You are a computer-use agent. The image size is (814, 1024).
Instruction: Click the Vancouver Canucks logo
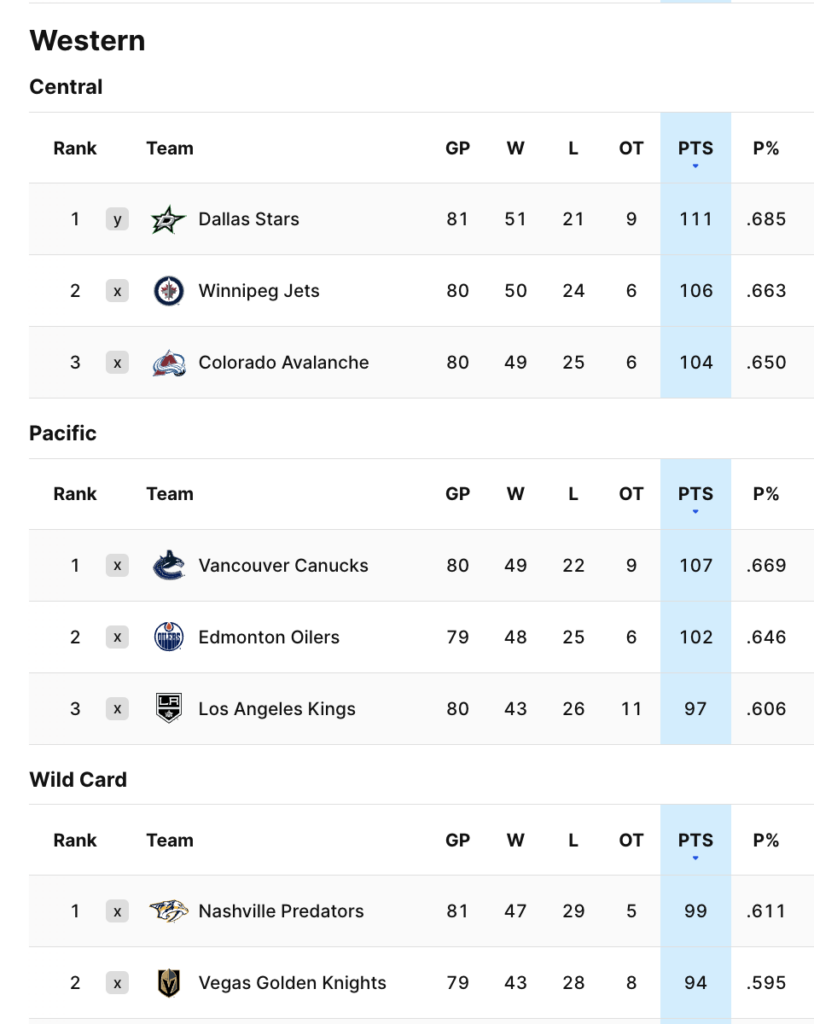pyautogui.click(x=169, y=565)
